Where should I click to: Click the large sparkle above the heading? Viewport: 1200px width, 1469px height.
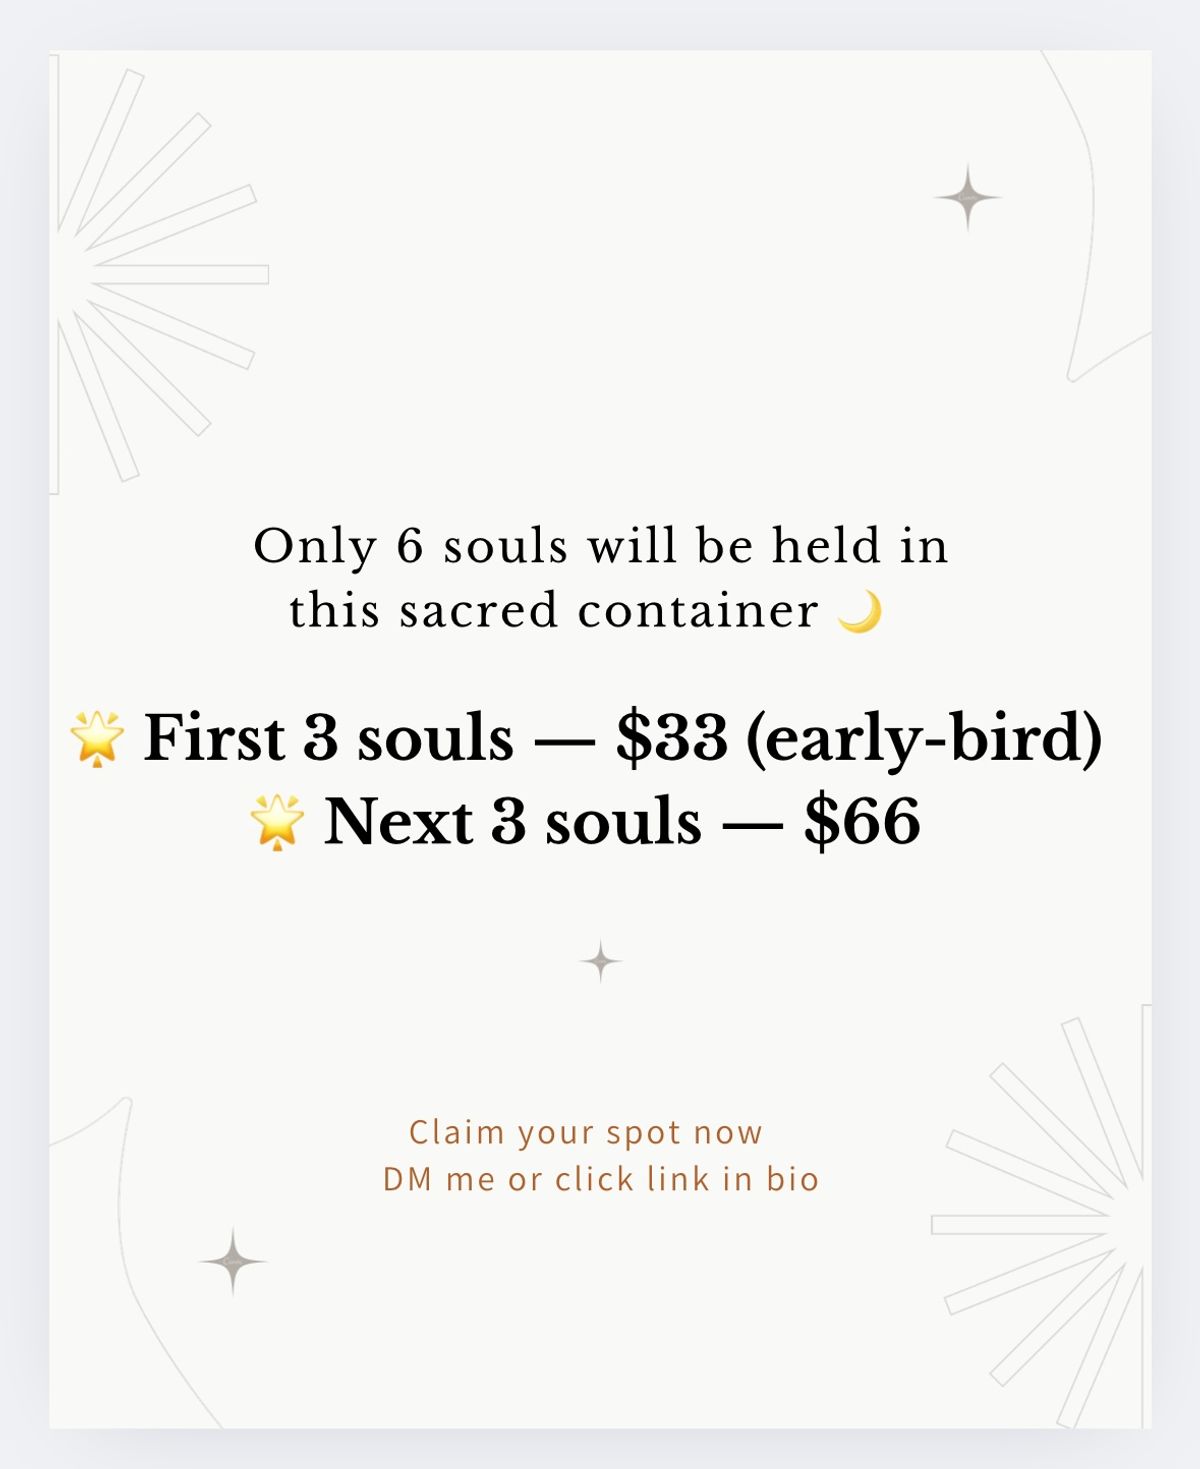pos(967,198)
